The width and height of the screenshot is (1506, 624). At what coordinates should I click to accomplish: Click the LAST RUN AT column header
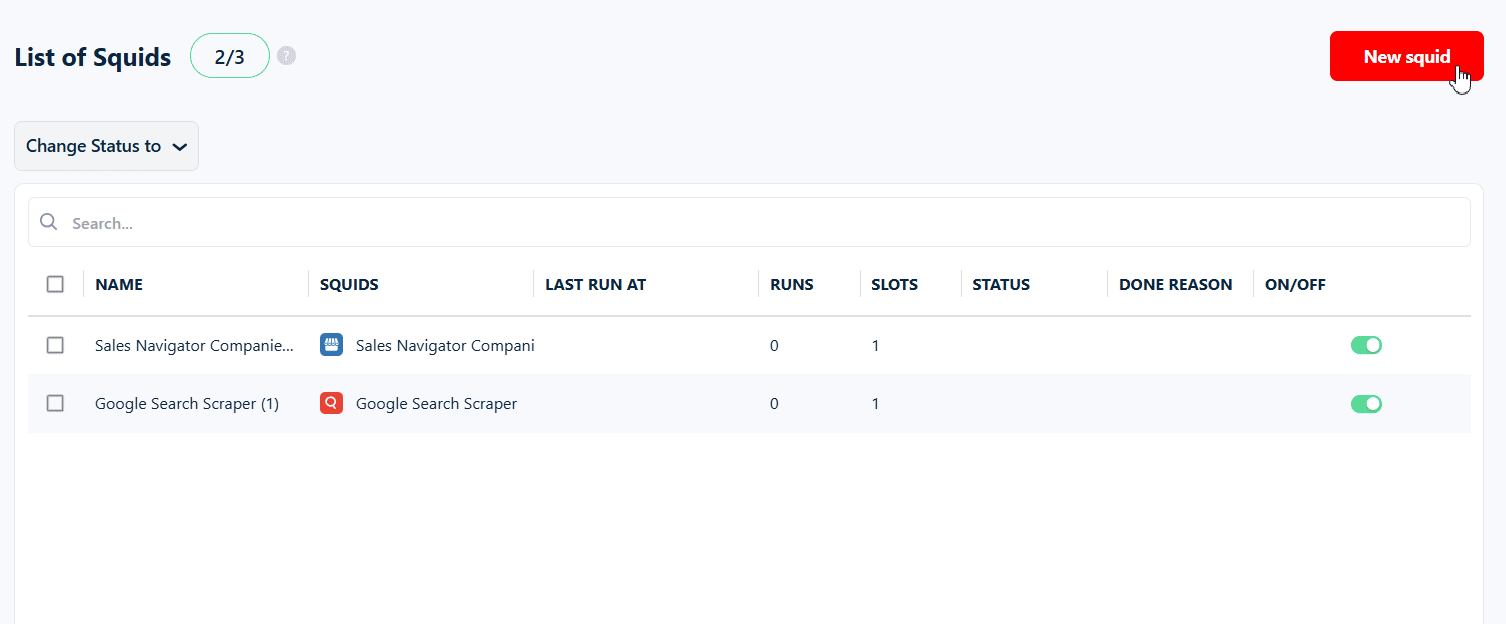pos(595,284)
